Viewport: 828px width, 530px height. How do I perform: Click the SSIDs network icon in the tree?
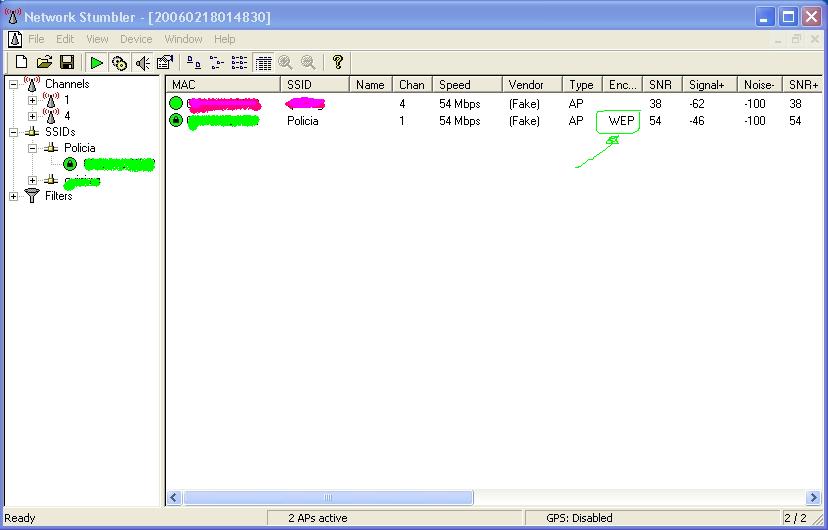coord(32,132)
